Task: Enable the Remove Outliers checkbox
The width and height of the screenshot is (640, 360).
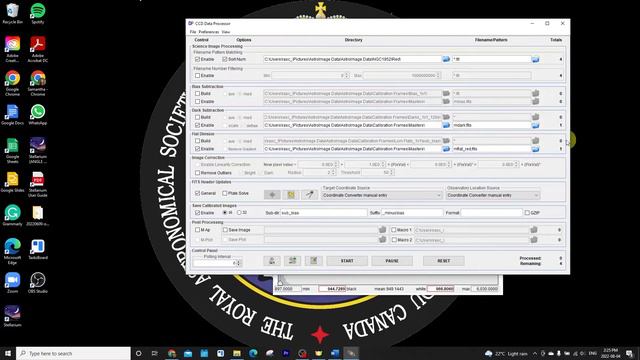Action: click(x=198, y=173)
